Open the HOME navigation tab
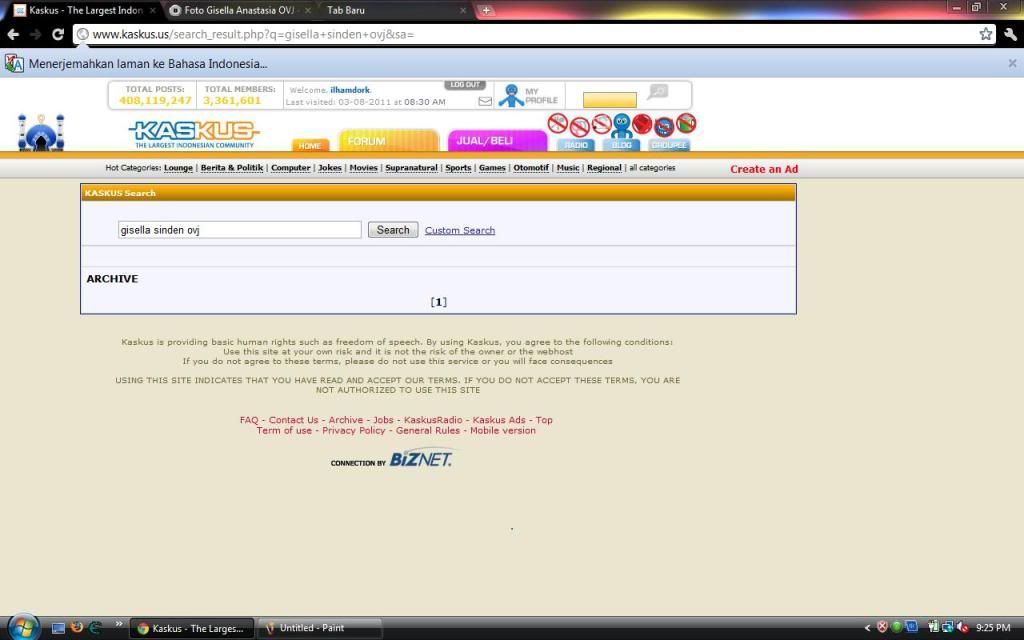This screenshot has width=1024, height=640. coord(310,145)
